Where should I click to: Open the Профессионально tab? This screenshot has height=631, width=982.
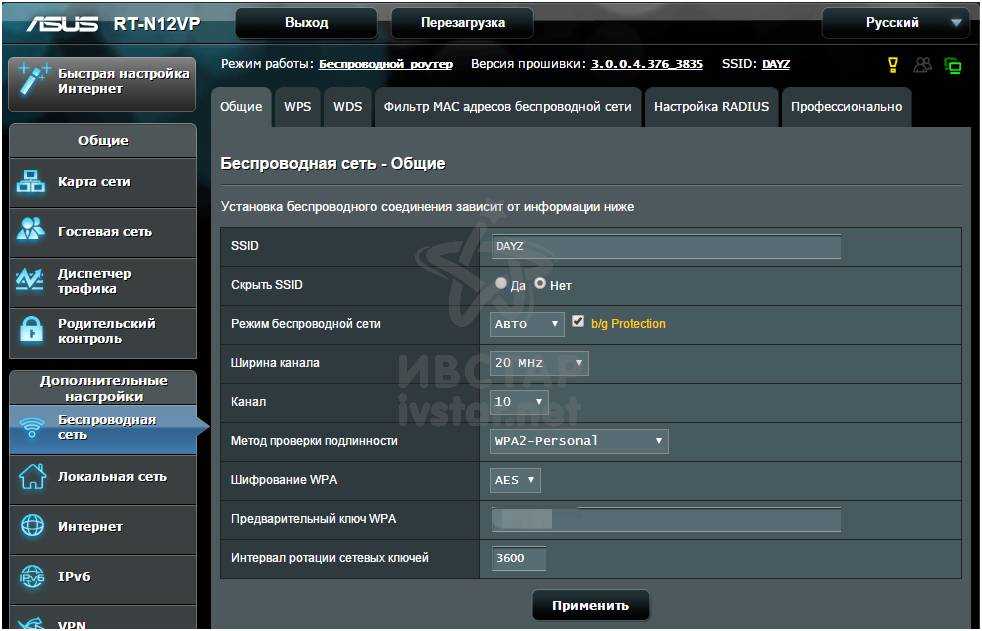(x=846, y=107)
